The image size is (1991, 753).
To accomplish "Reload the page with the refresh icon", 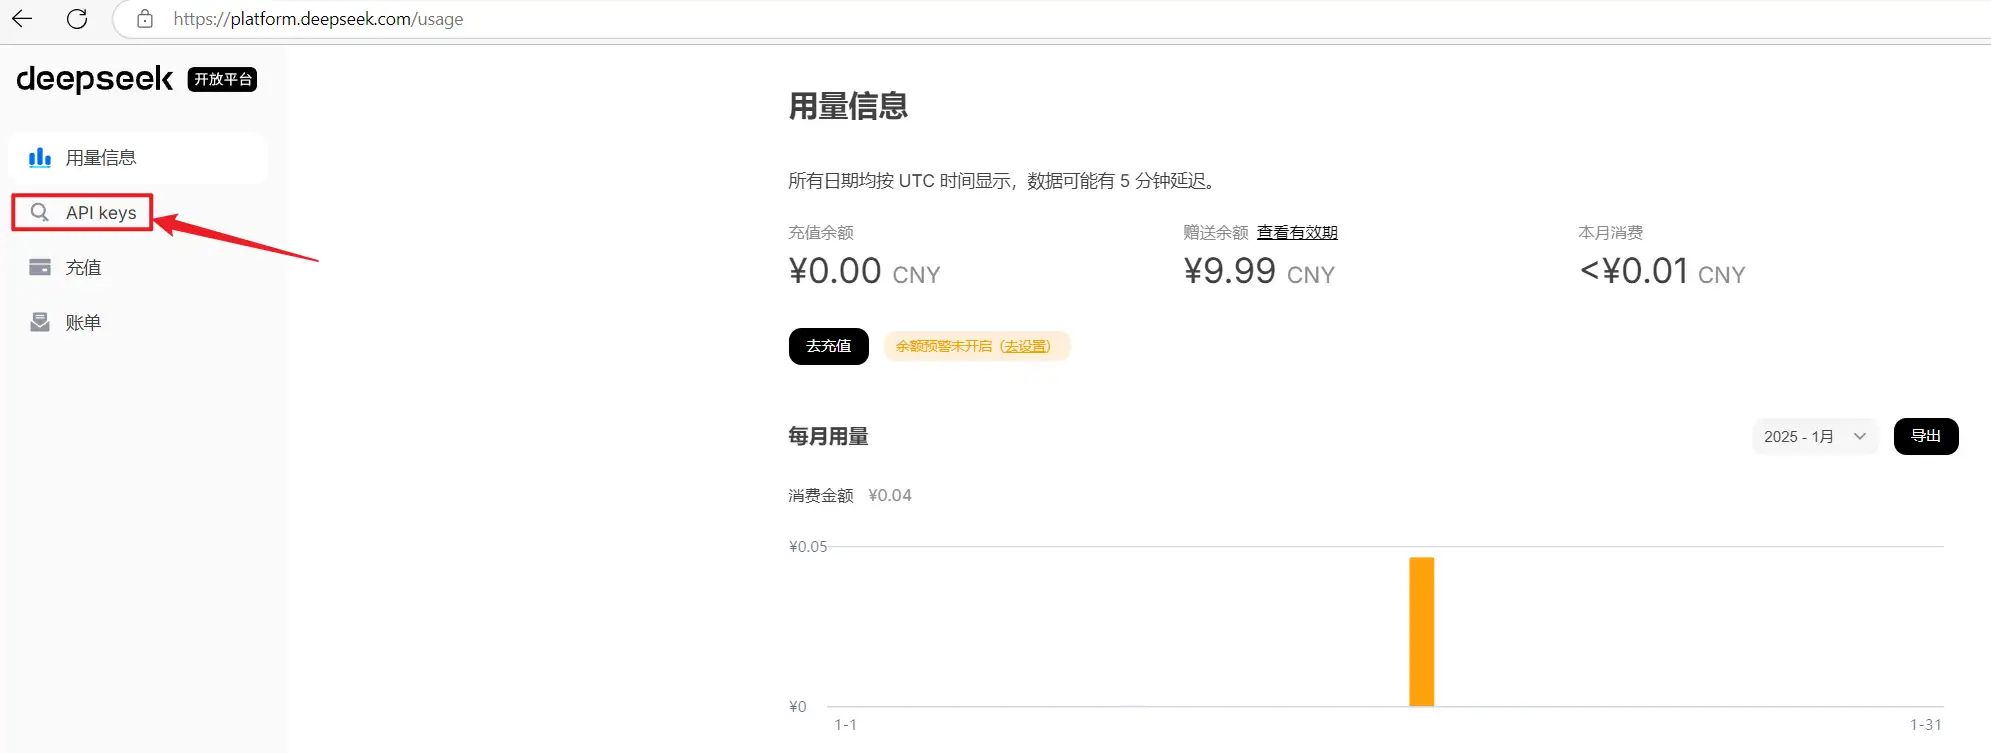I will pos(77,19).
